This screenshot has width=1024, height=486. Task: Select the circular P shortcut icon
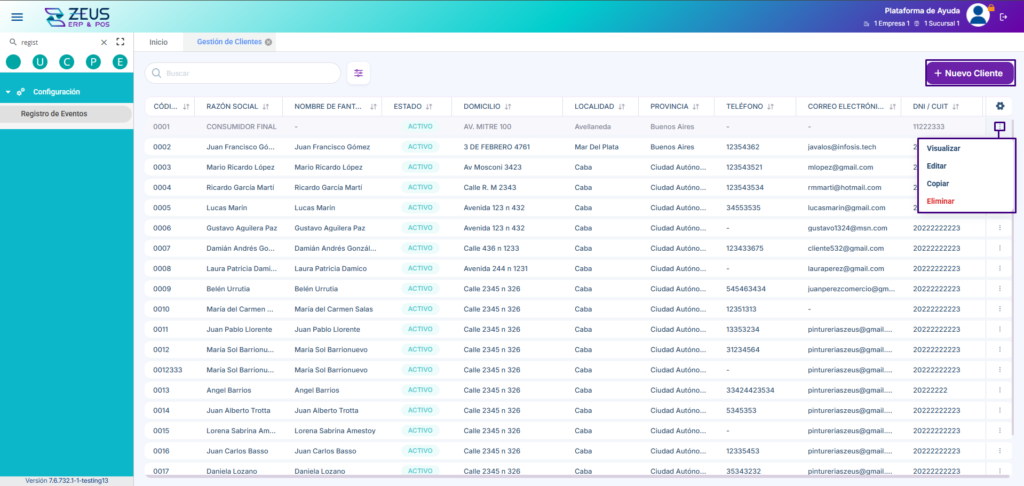point(93,62)
